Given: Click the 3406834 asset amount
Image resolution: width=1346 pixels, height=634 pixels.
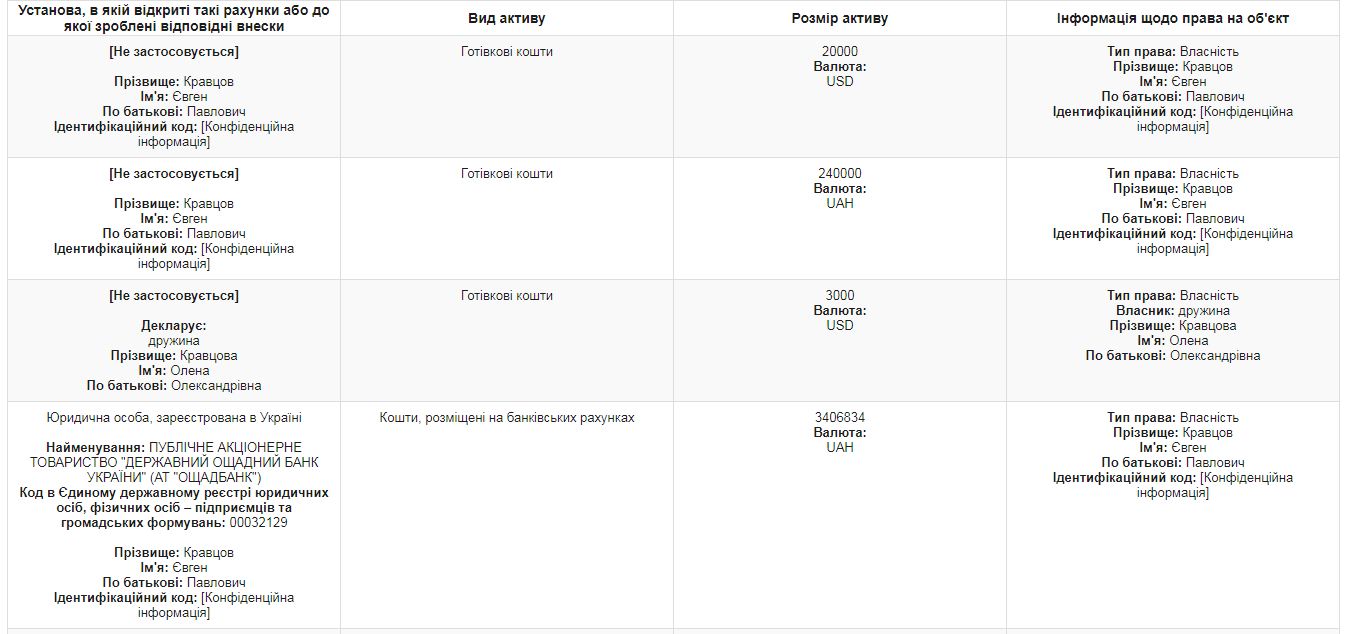Looking at the screenshot, I should (839, 418).
